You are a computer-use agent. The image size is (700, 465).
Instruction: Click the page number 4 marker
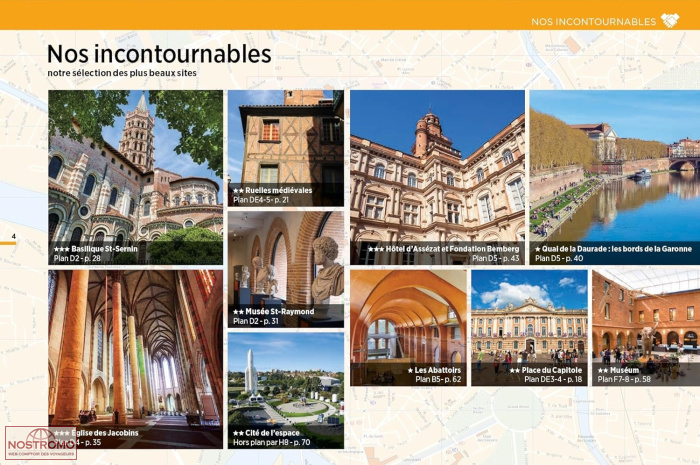coord(14,237)
